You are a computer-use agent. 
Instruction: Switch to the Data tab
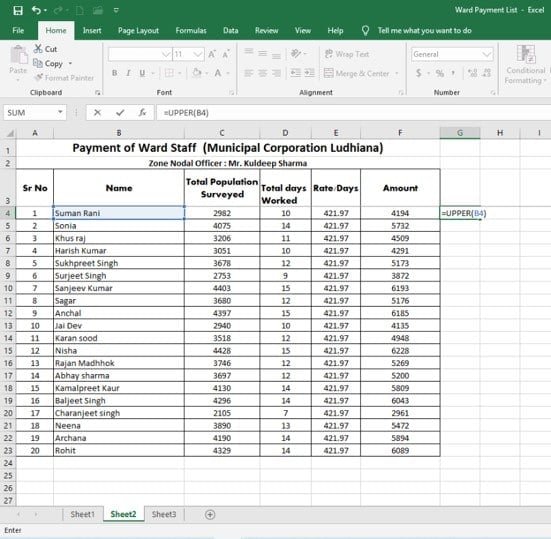231,31
